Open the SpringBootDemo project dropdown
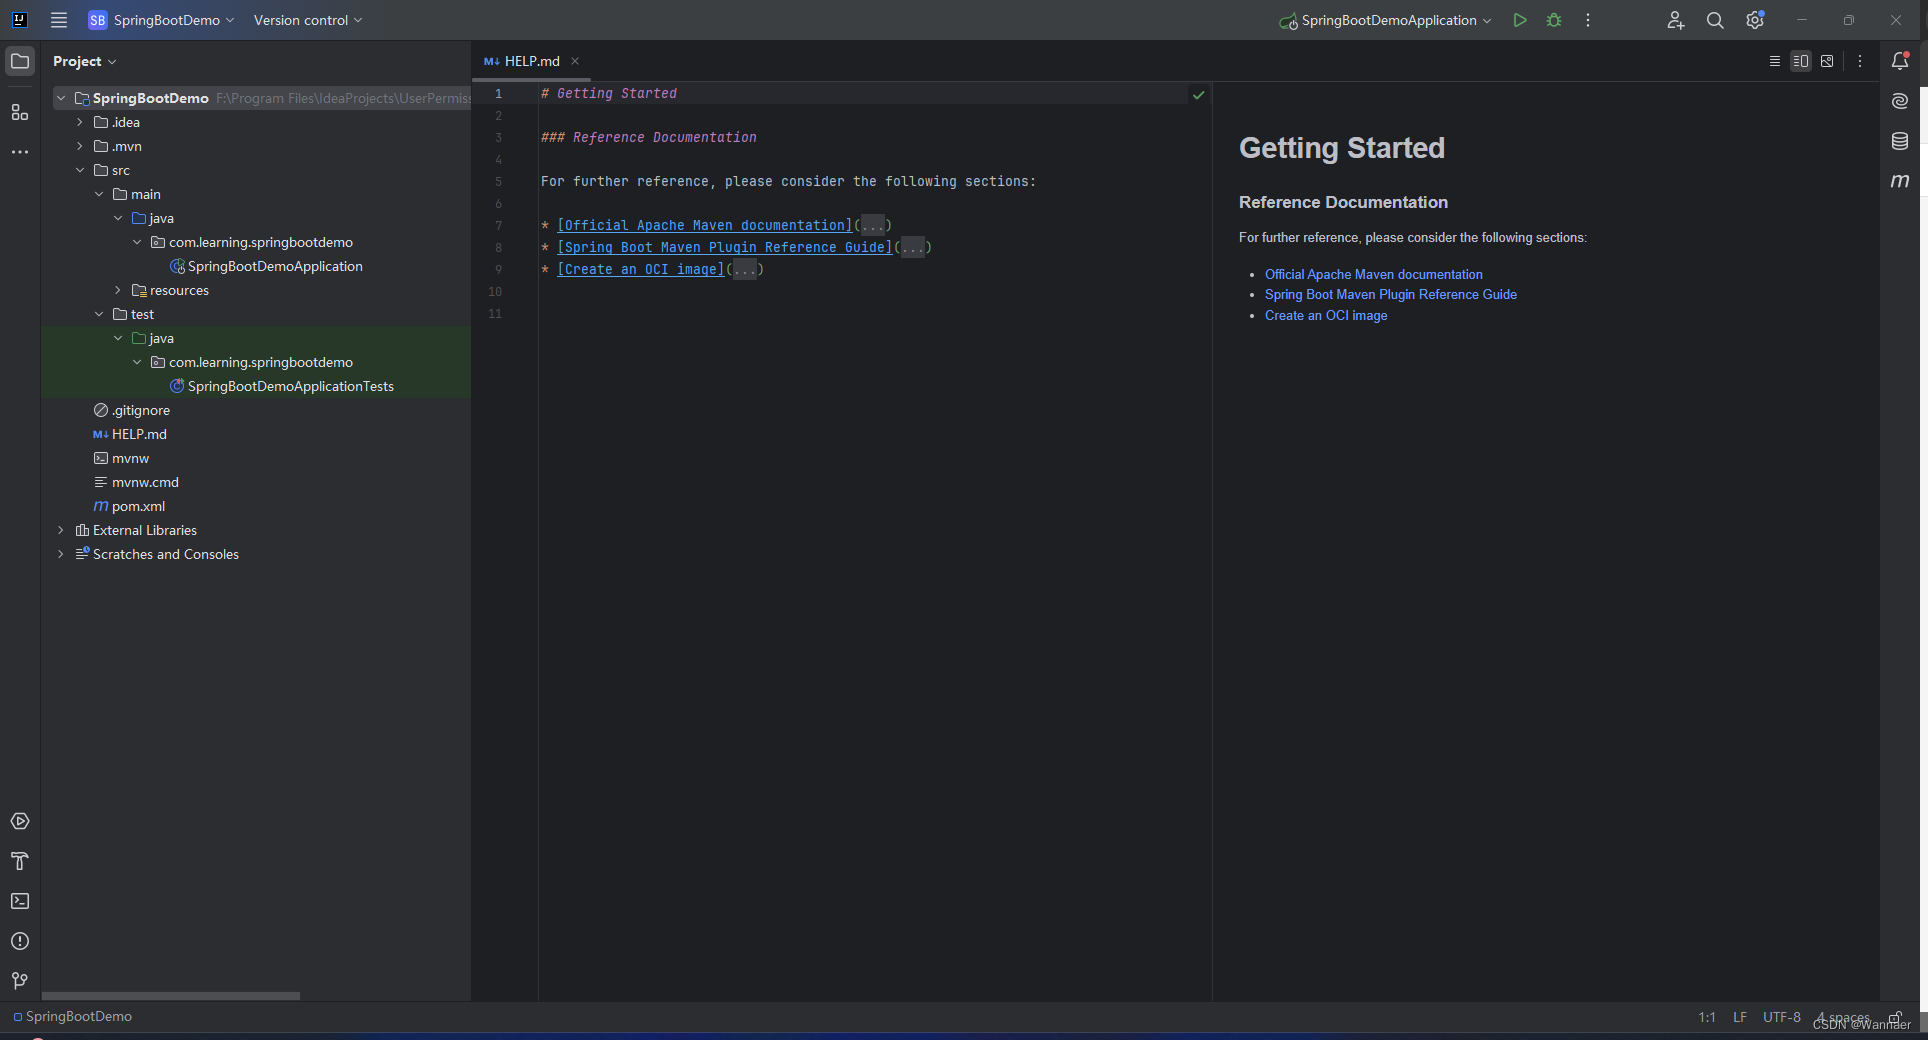Image resolution: width=1928 pixels, height=1040 pixels. [x=161, y=20]
